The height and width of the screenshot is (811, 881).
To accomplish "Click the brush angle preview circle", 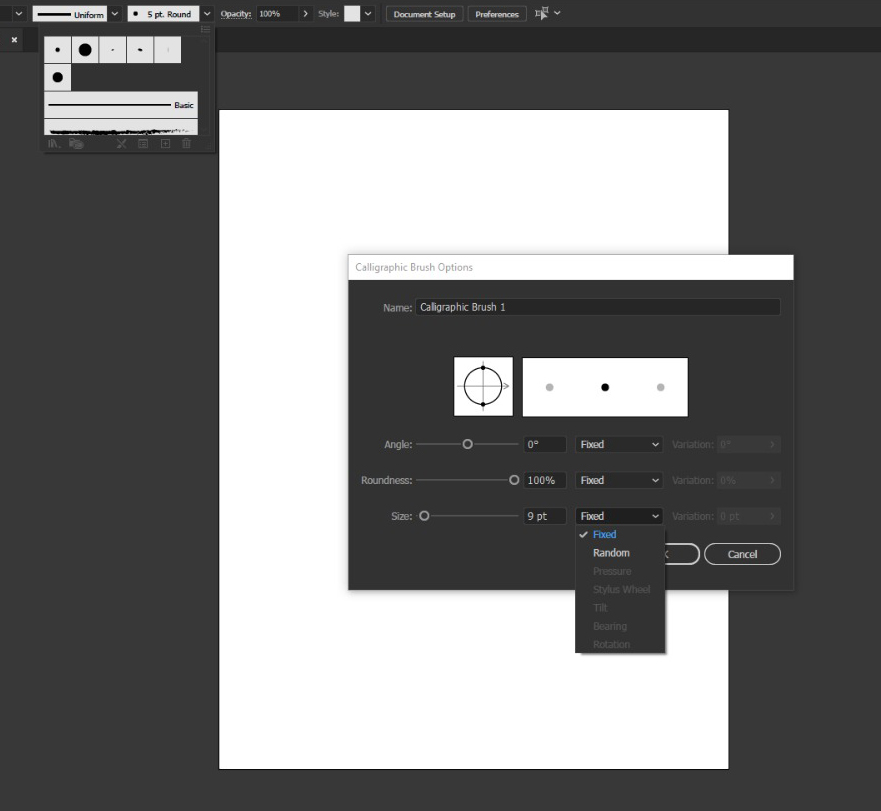I will (x=483, y=387).
